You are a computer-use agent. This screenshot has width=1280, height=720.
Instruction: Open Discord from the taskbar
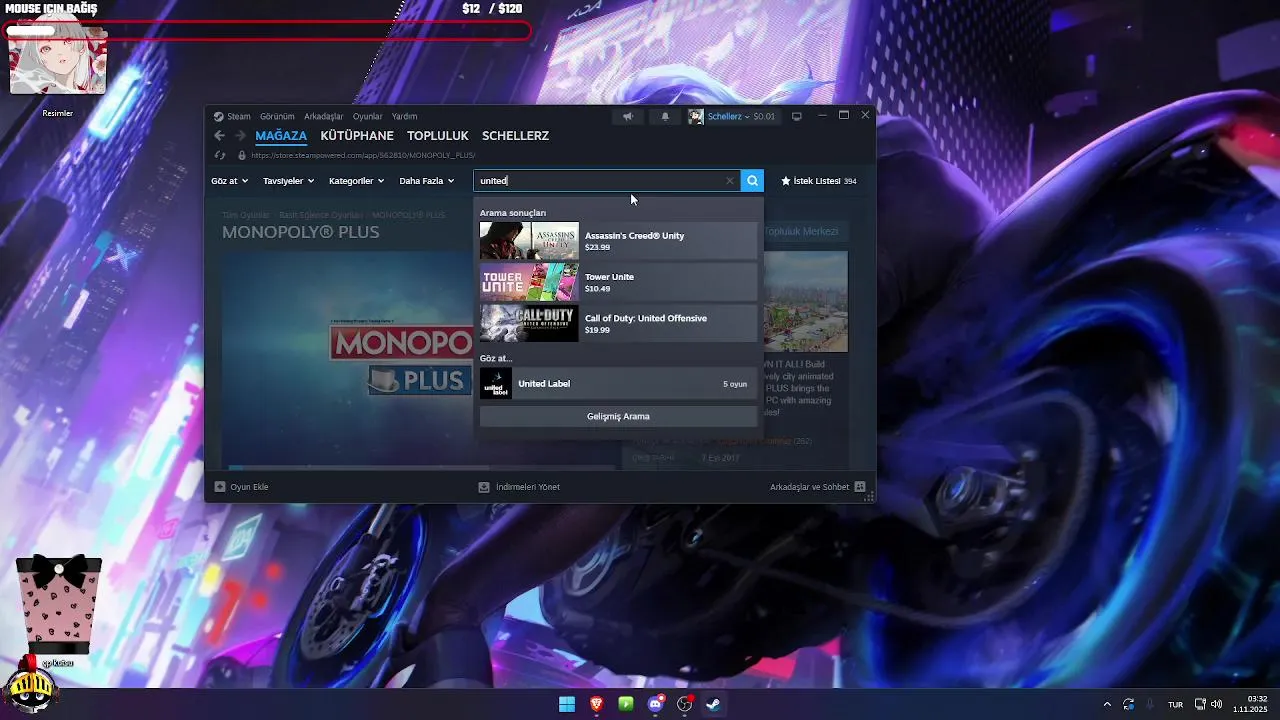(x=656, y=704)
